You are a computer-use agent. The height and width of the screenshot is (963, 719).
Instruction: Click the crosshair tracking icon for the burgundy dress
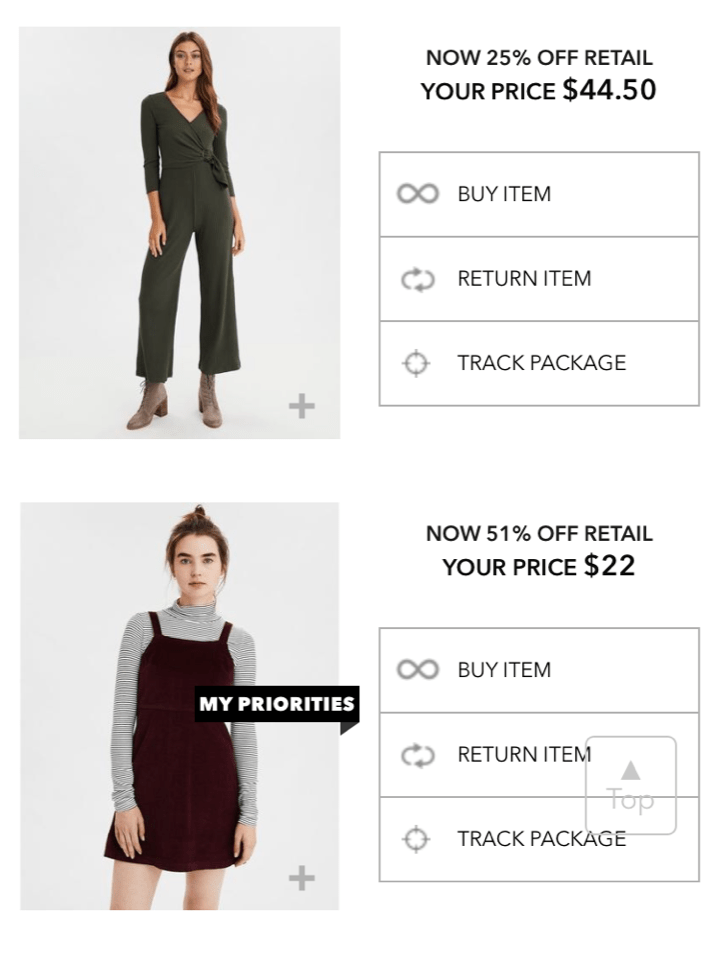point(416,839)
